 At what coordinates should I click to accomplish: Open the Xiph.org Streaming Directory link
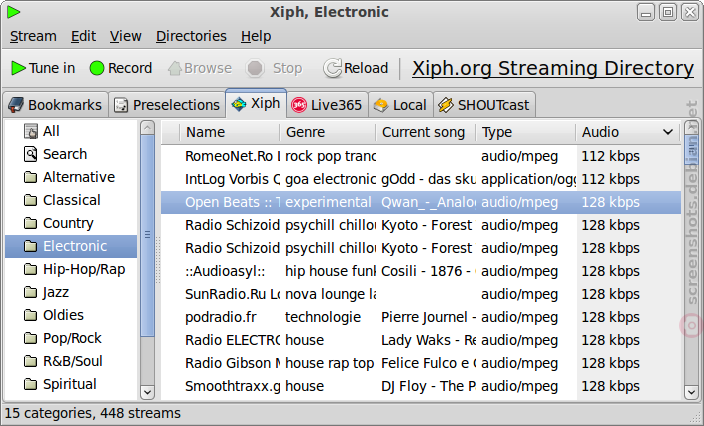(553, 69)
